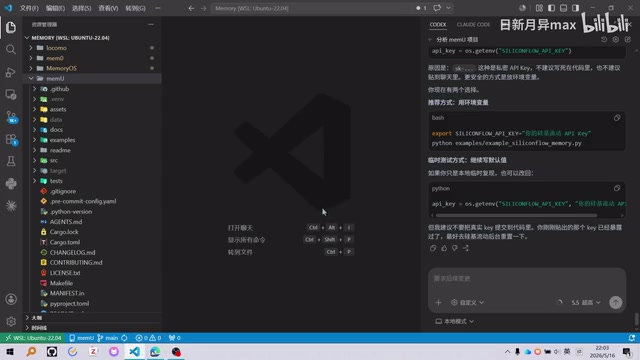The height and width of the screenshot is (360, 640).
Task: Open Testing flask view
Action: click(11, 161)
